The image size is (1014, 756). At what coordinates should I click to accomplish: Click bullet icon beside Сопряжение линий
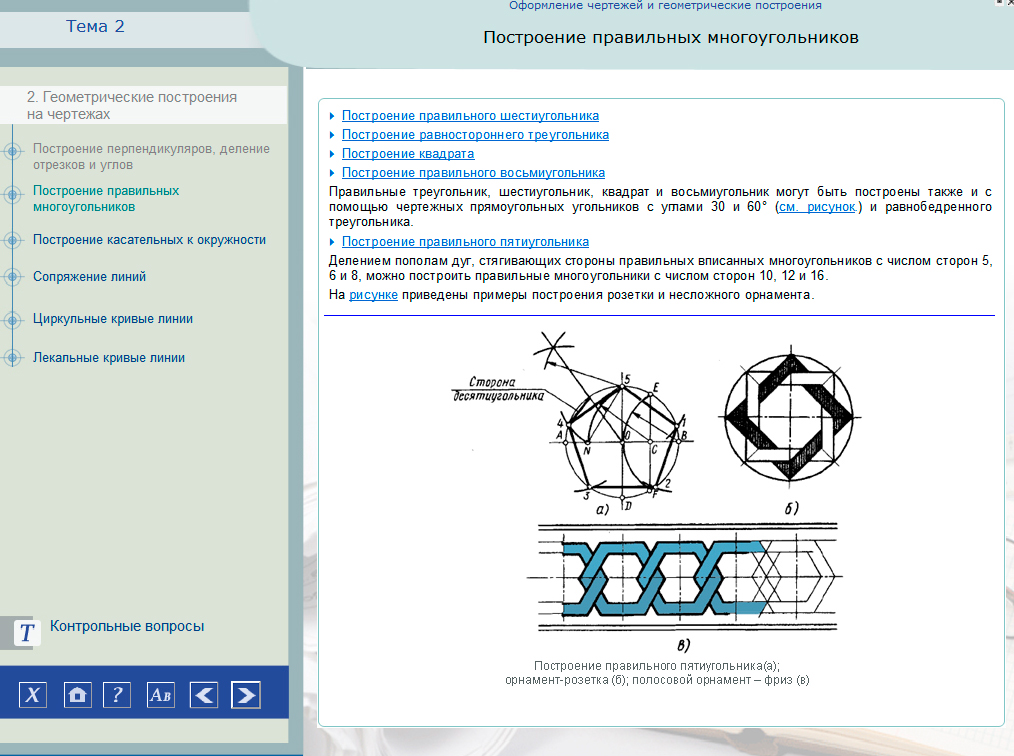12,277
